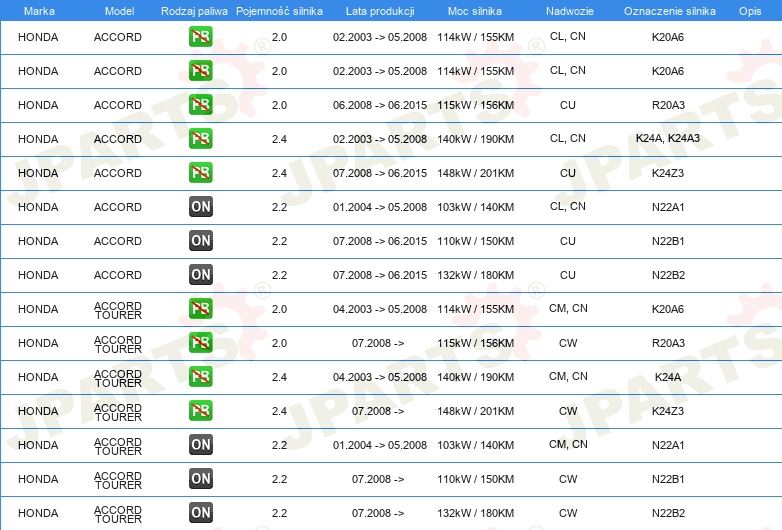Click the Pojemność silnika column header

(x=279, y=11)
